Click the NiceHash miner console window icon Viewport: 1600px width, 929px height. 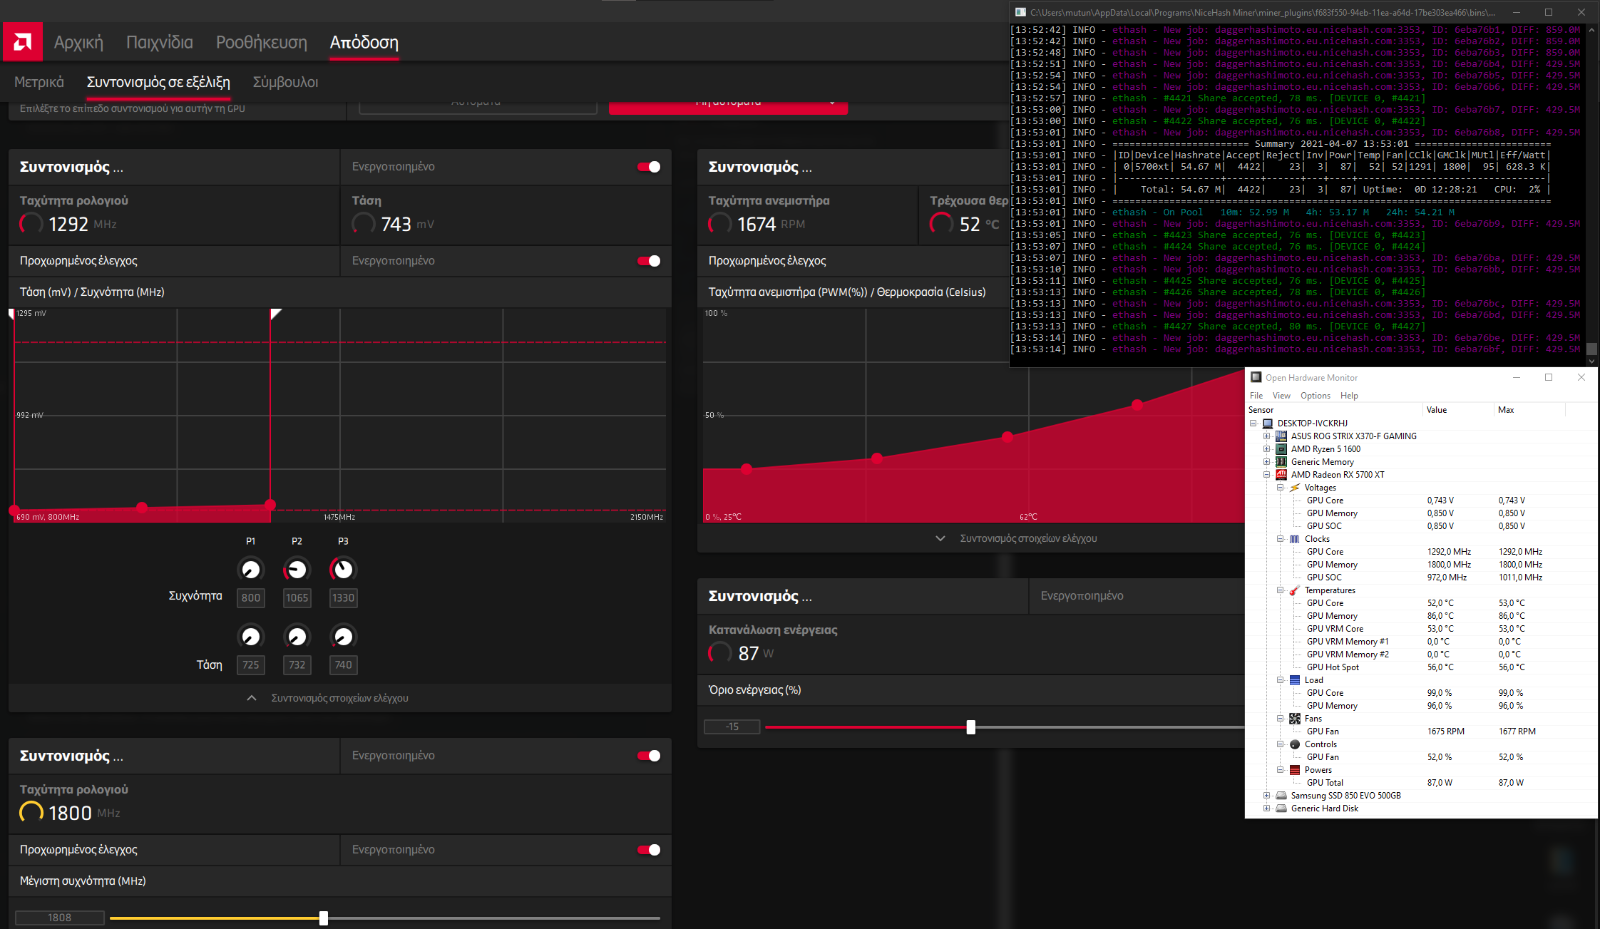pos(1020,12)
